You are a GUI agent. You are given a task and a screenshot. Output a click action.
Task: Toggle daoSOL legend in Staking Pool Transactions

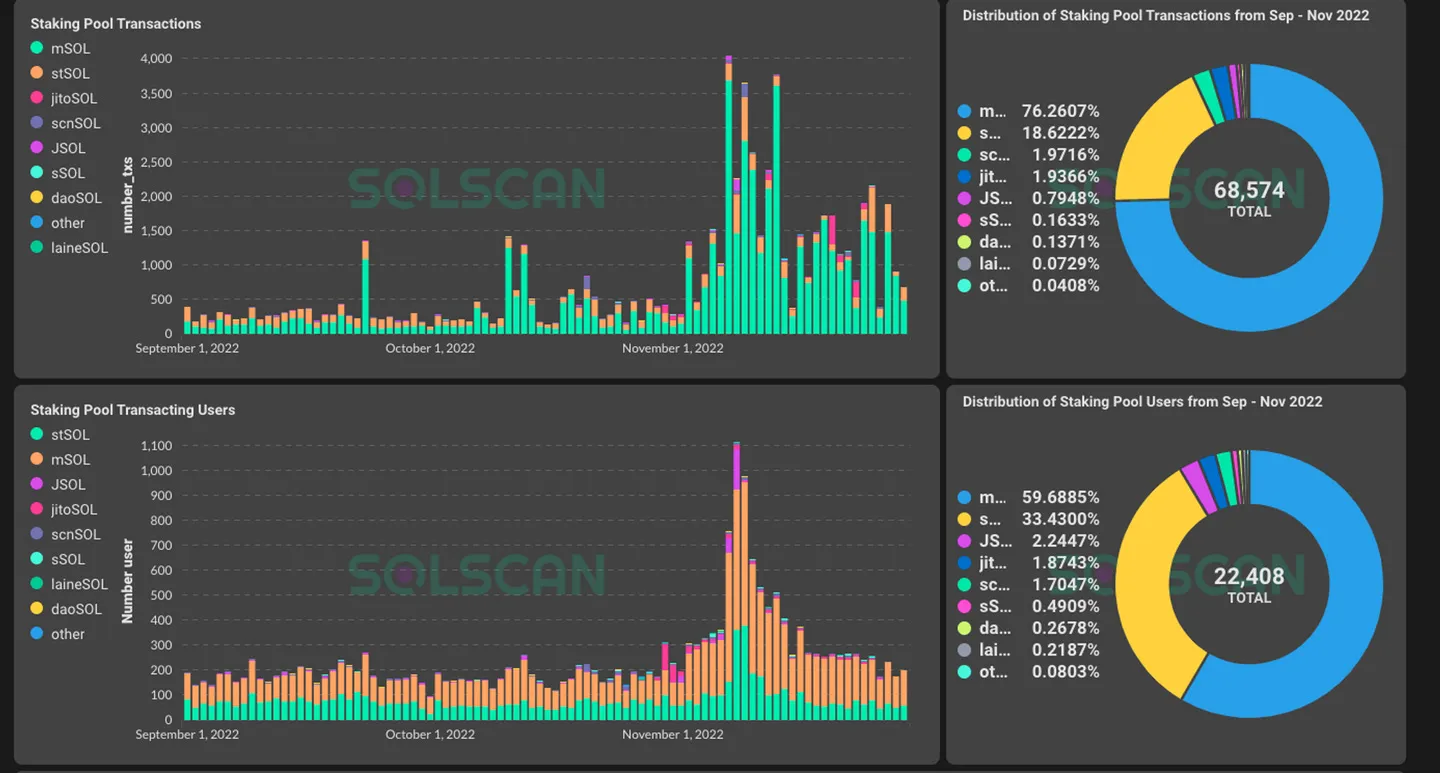tap(65, 198)
